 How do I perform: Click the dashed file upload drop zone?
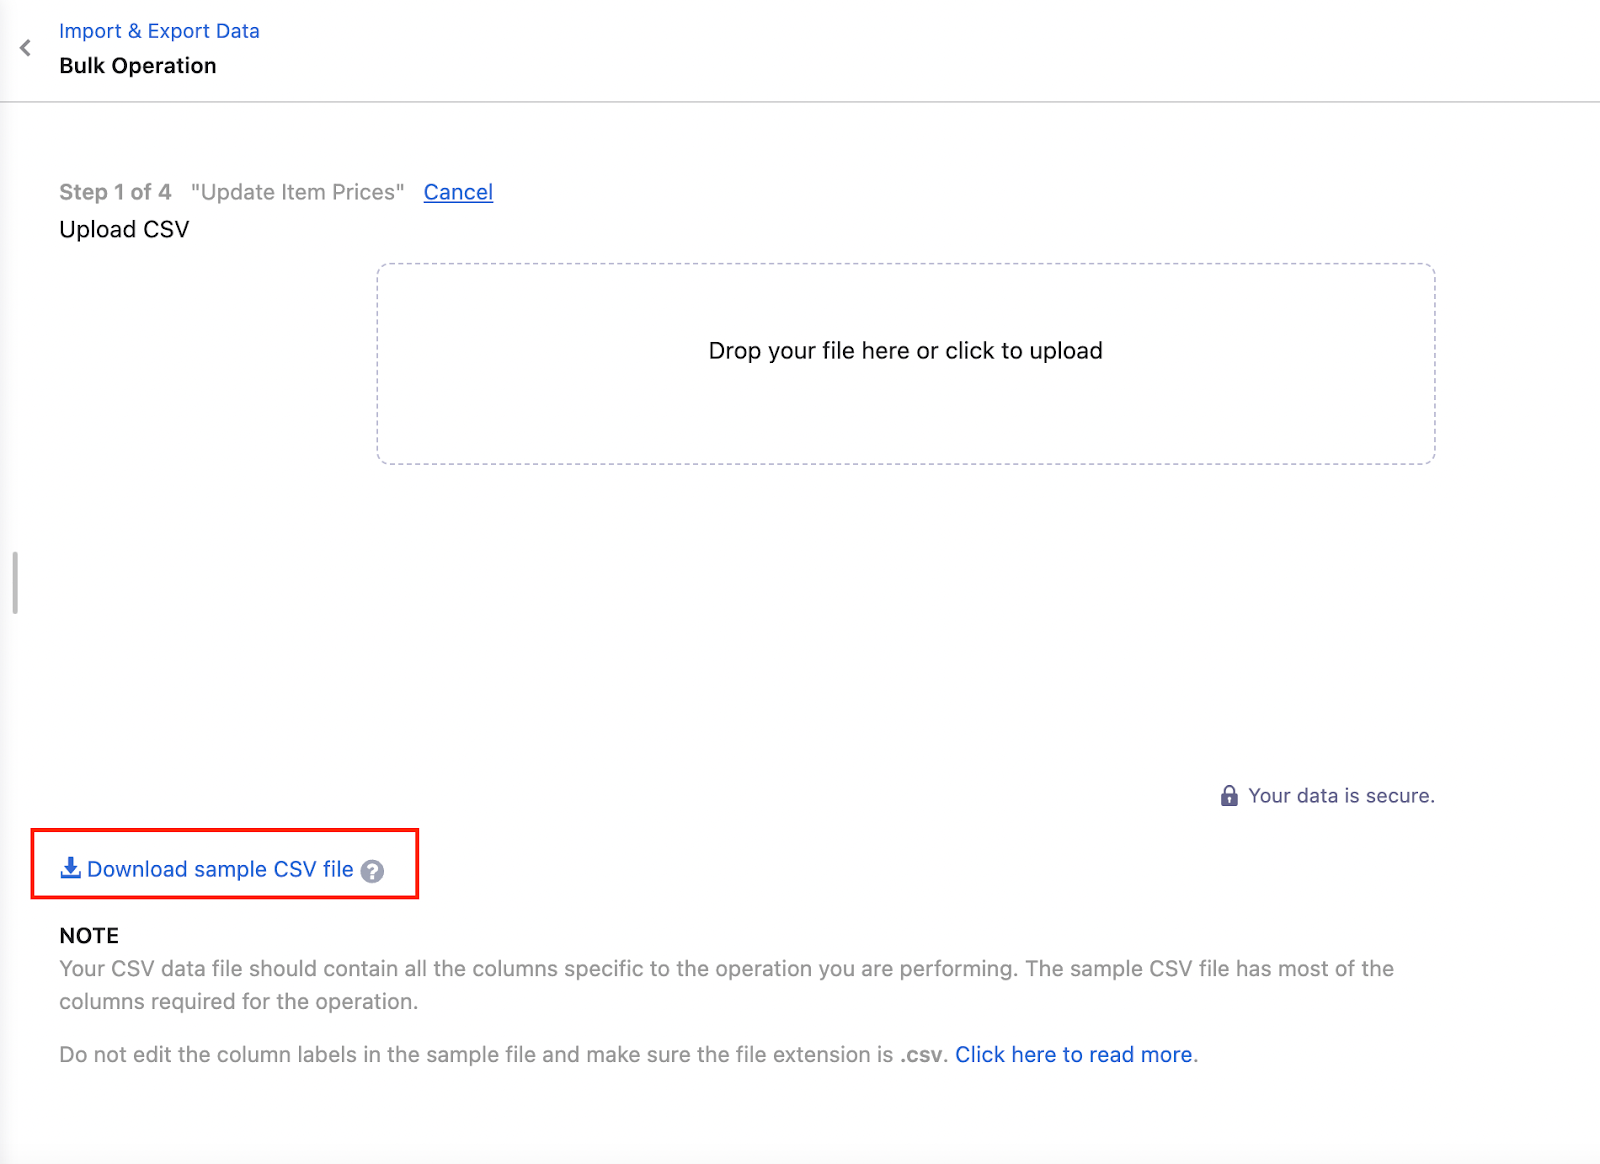click(905, 420)
